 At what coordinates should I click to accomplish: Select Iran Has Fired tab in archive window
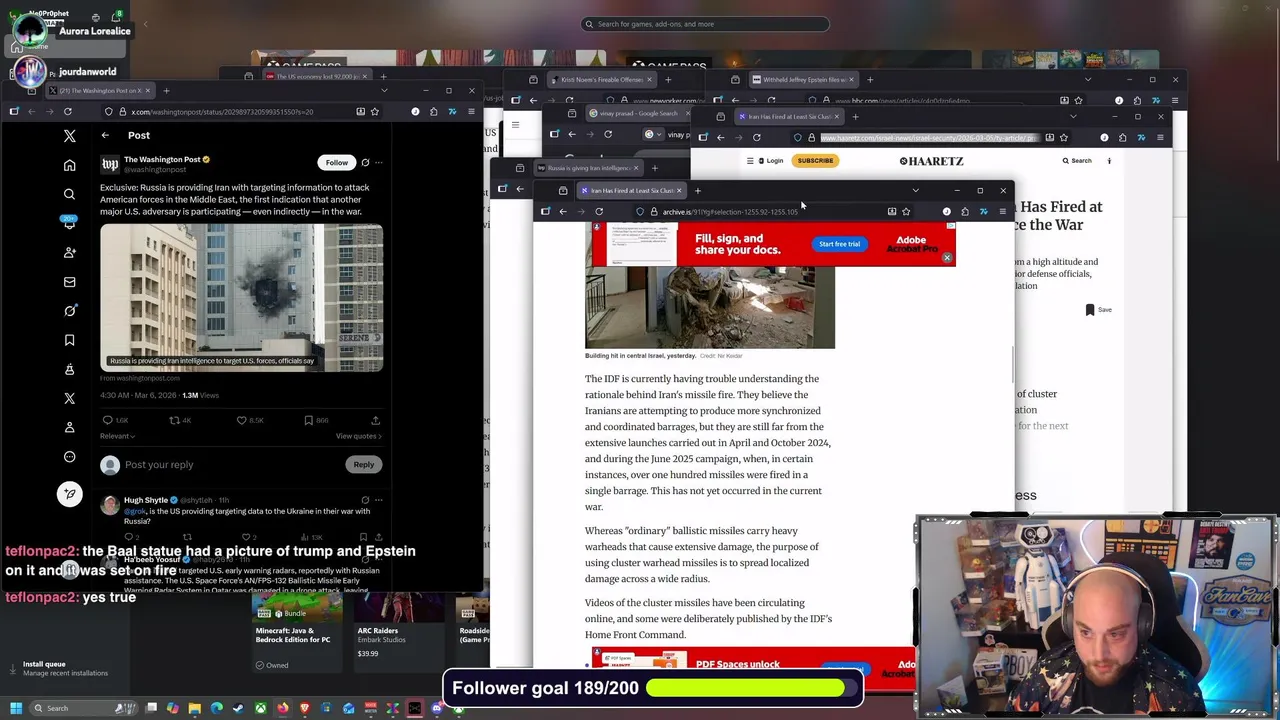(630, 190)
